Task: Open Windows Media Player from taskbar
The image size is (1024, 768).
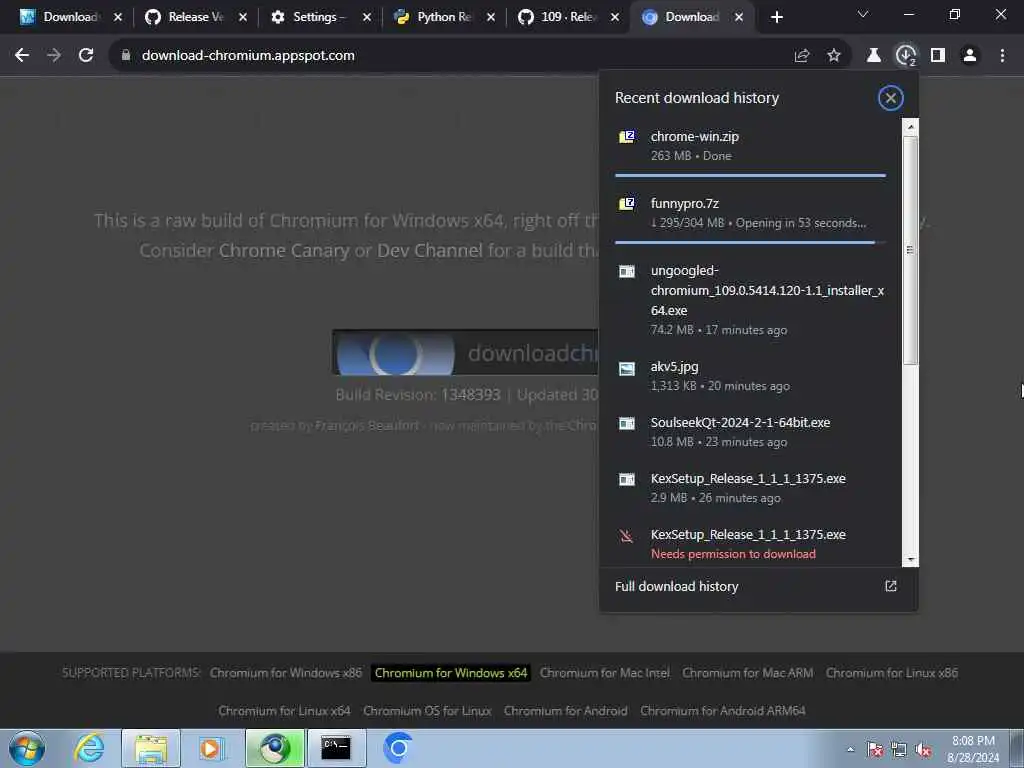Action: click(x=211, y=748)
